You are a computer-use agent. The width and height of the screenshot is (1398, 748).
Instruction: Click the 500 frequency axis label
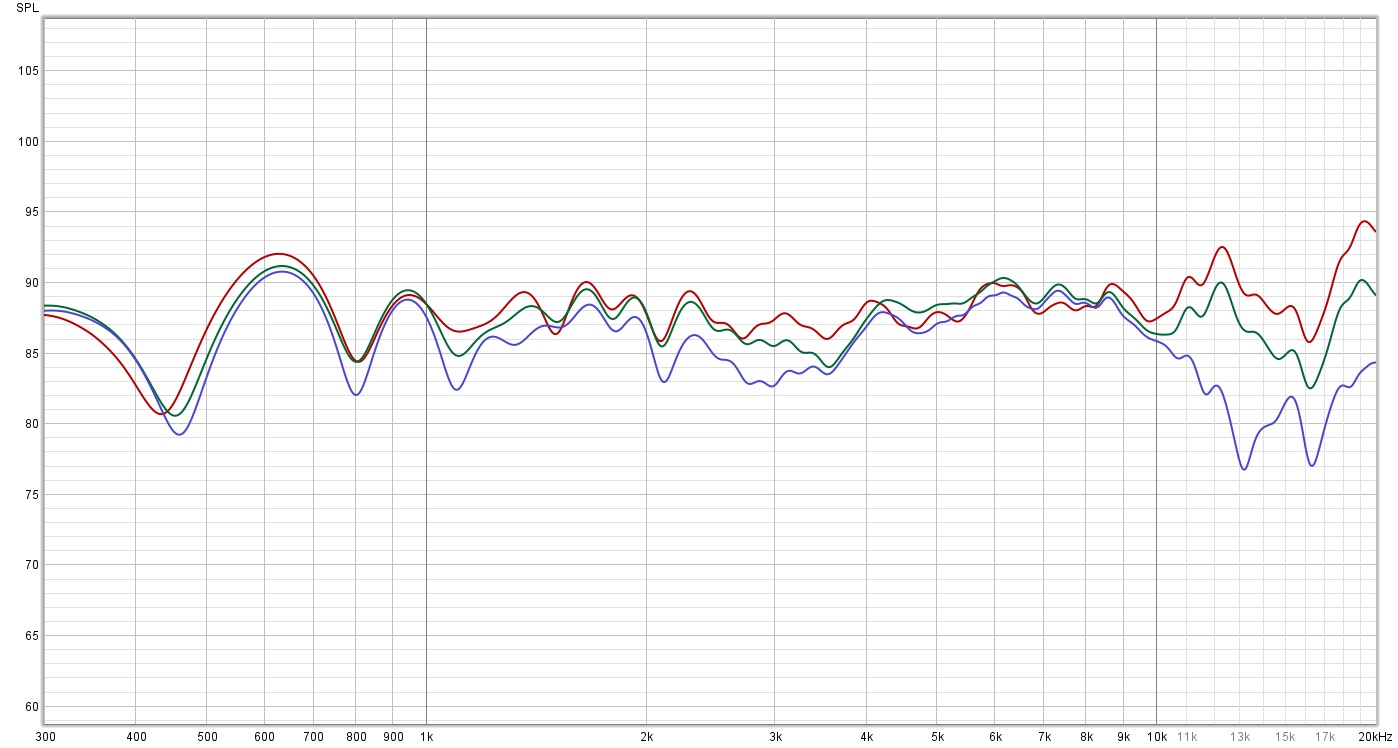coord(206,737)
